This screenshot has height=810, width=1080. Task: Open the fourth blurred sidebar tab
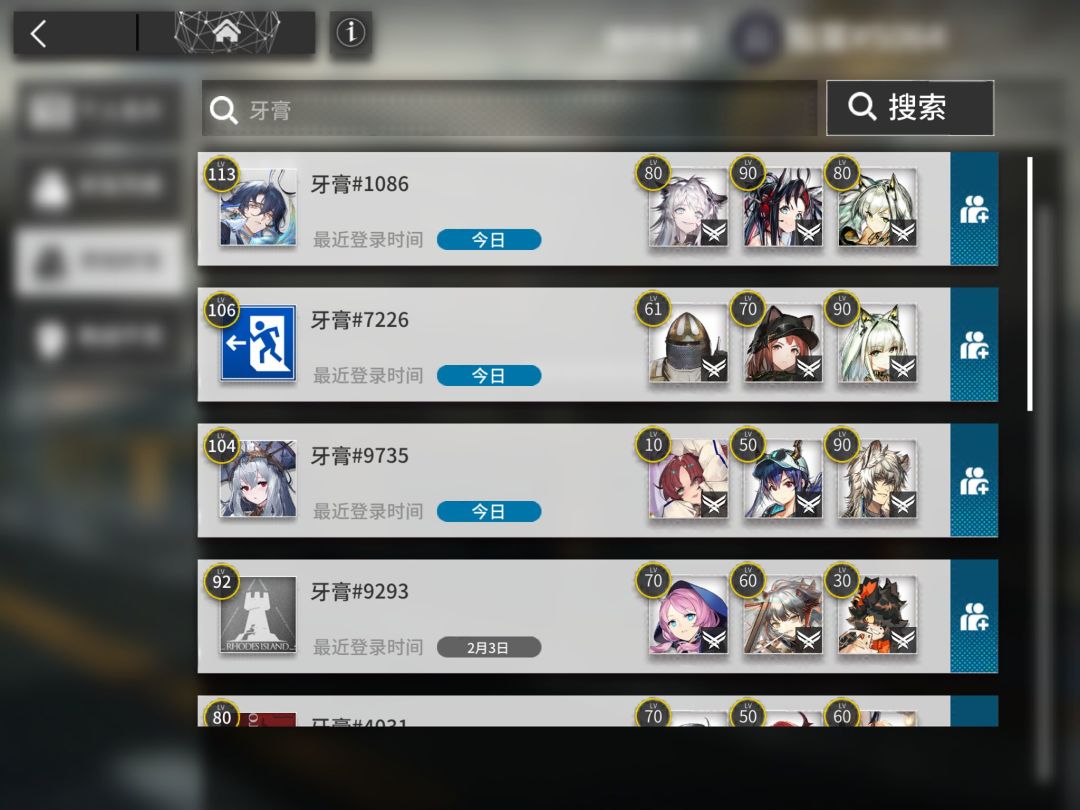(100, 338)
